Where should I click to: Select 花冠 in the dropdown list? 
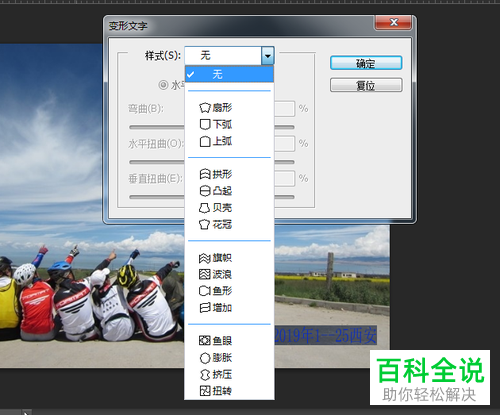[229, 224]
